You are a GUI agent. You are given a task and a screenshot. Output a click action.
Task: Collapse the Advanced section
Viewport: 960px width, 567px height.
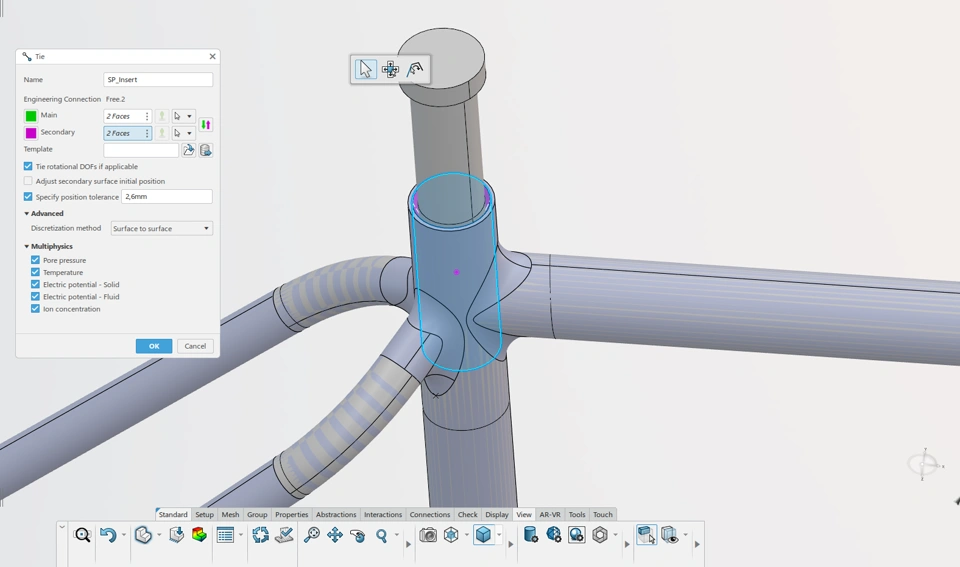pos(27,213)
